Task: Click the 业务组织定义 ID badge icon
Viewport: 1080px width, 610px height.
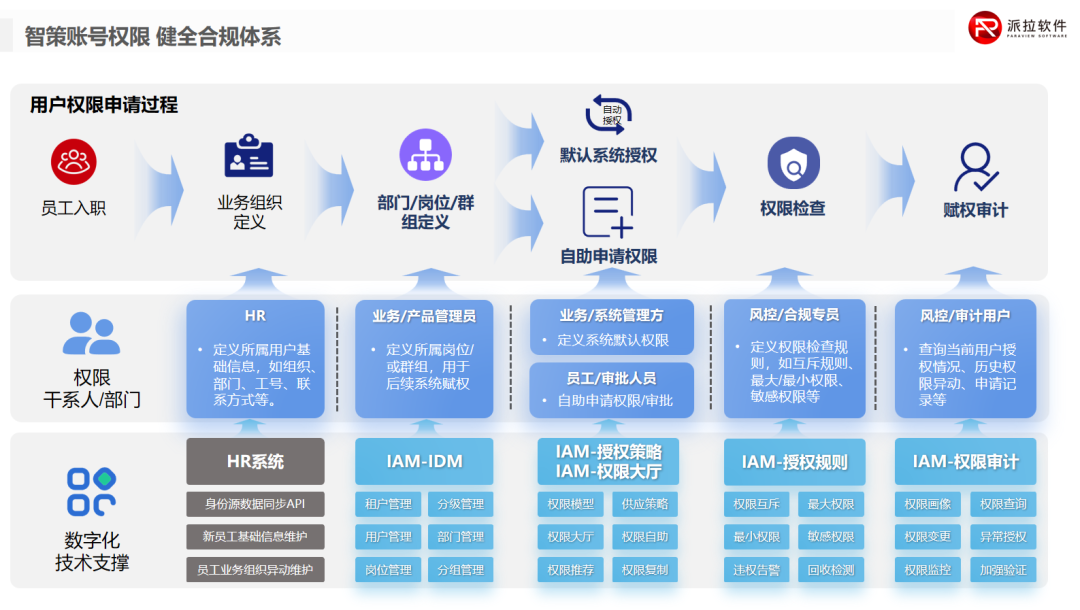Action: [x=249, y=156]
